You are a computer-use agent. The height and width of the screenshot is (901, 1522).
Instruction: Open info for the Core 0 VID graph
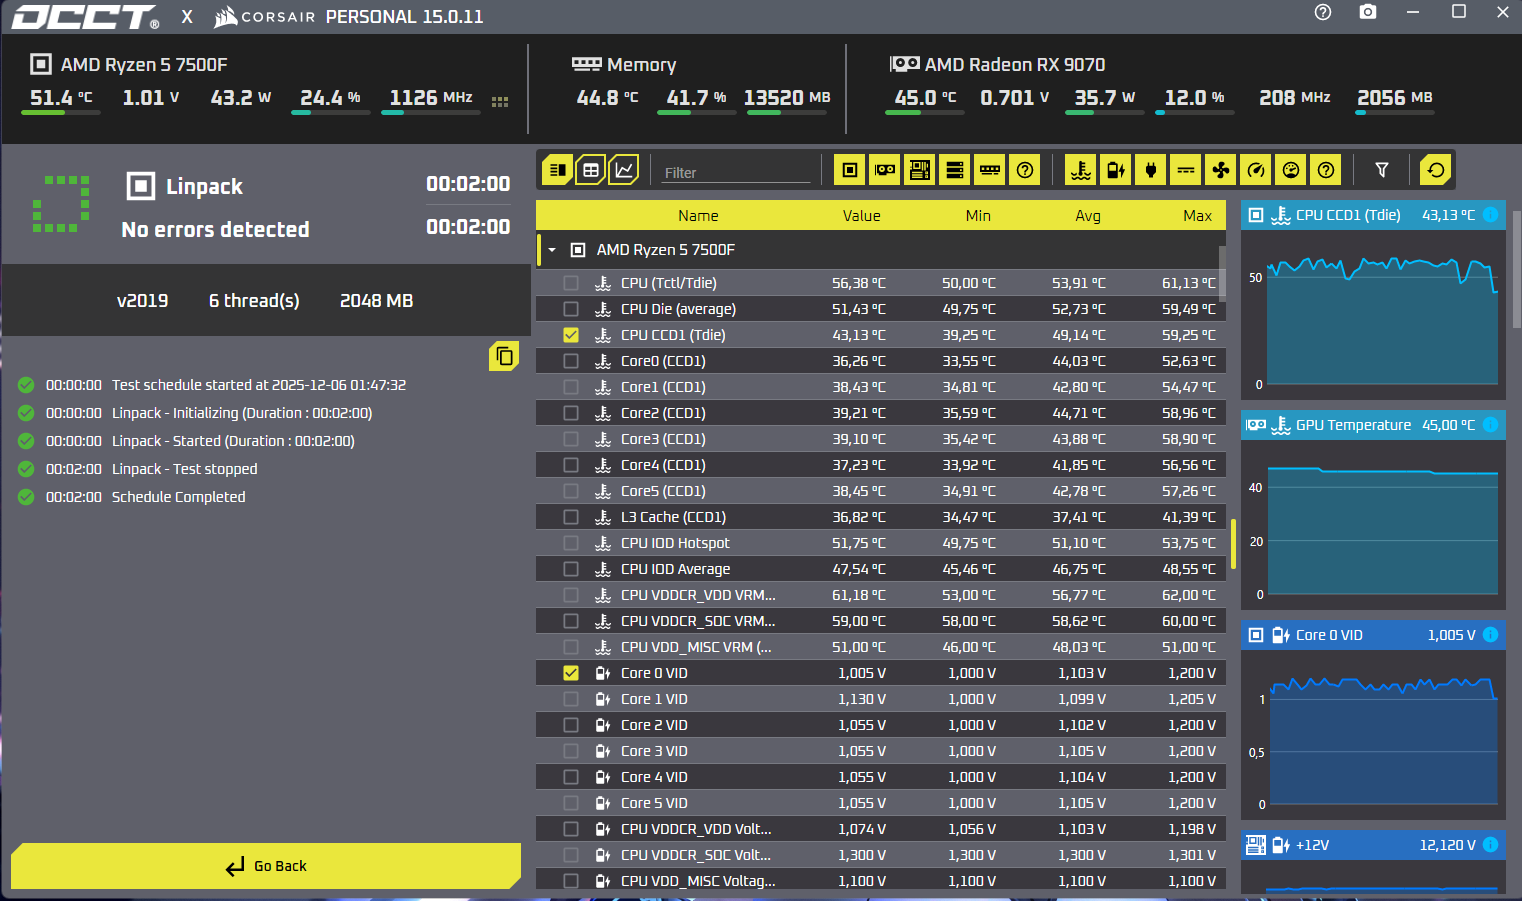1490,635
